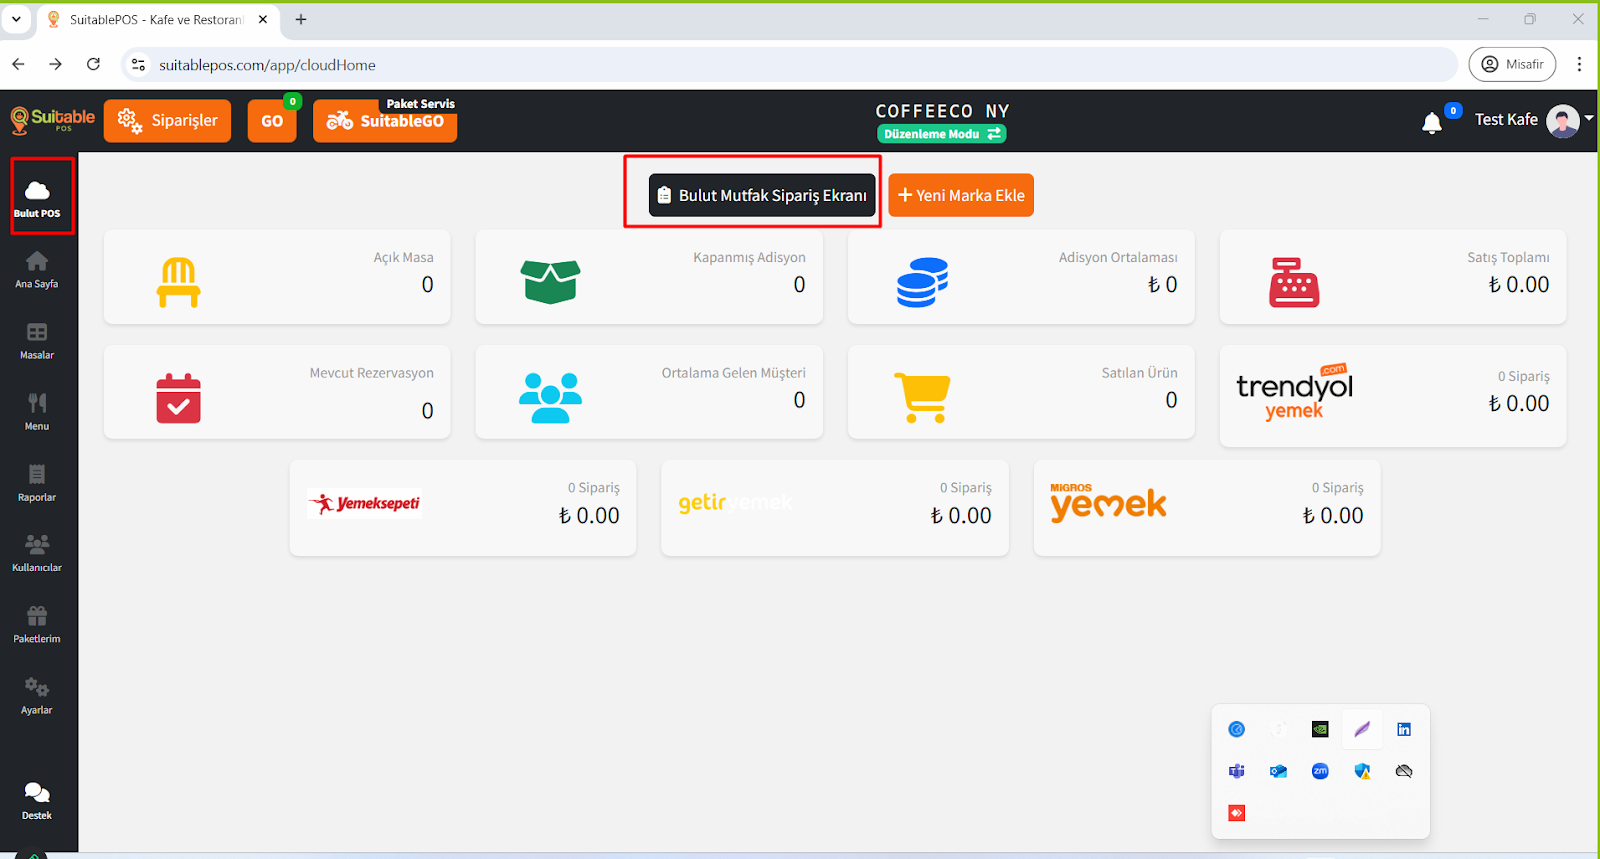Click the Trendyol Yemek logo
This screenshot has height=859, width=1600.
[1294, 392]
